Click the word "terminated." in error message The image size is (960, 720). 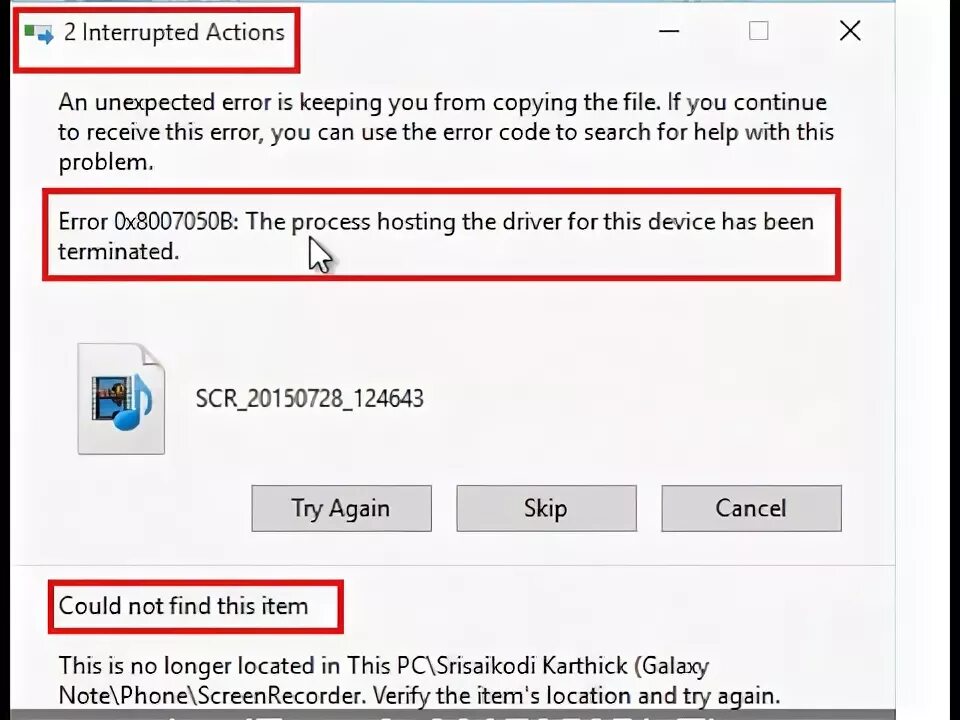(119, 251)
